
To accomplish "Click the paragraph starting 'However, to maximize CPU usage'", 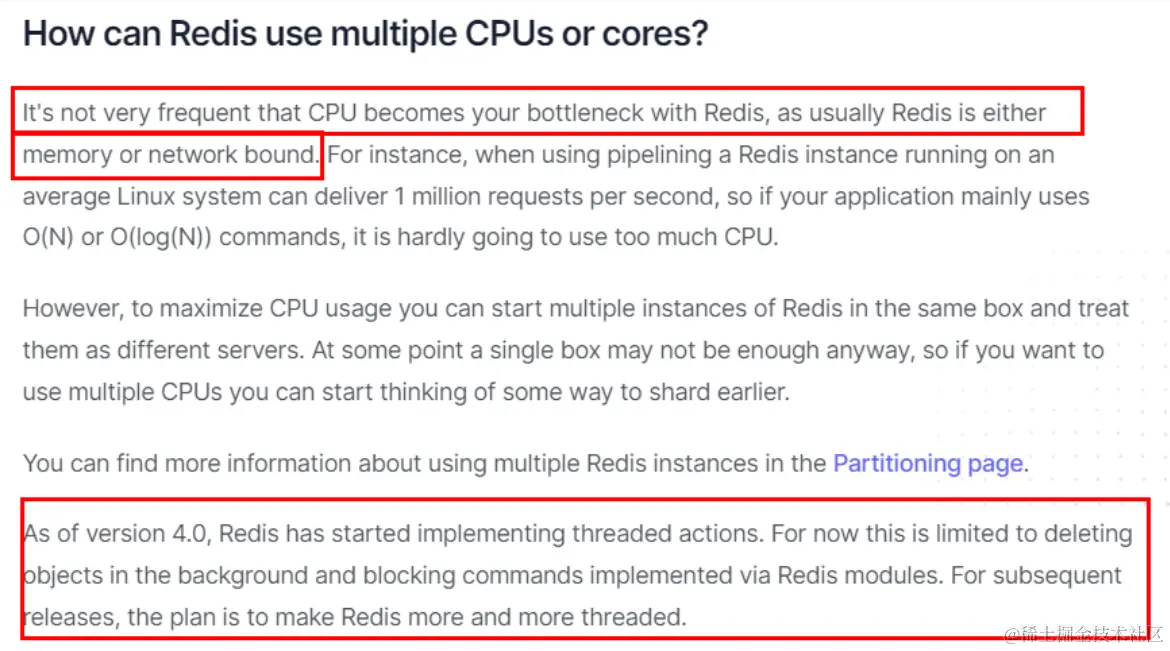I will point(575,350).
